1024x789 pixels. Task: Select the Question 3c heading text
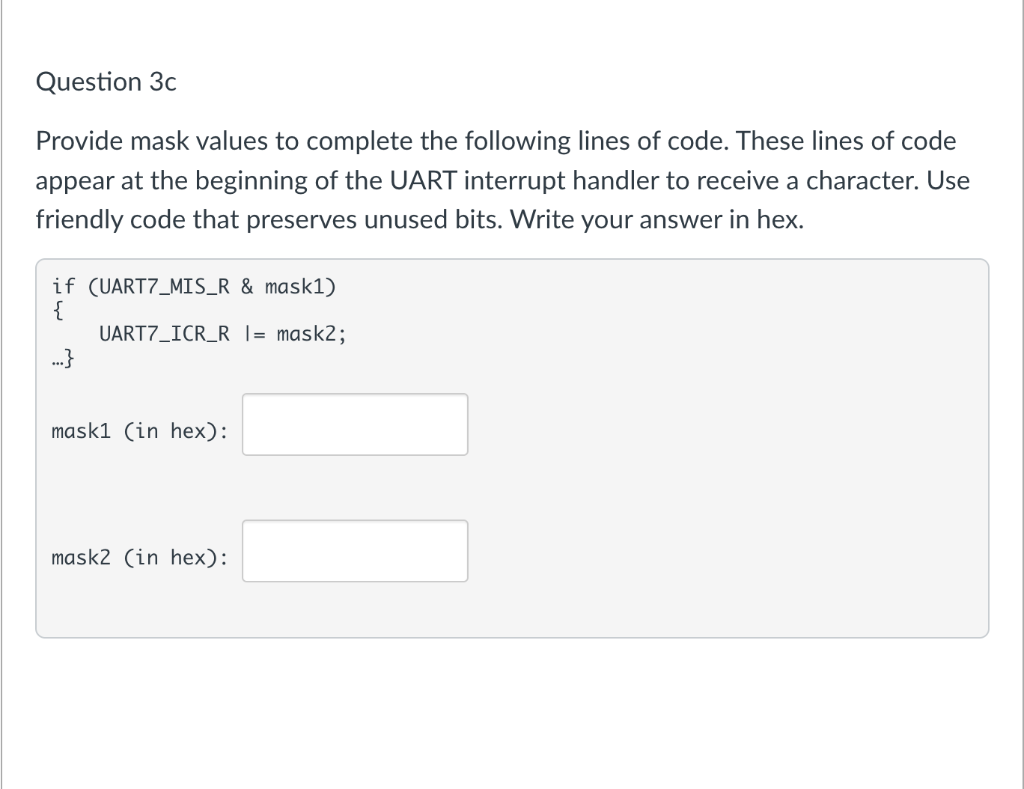tap(104, 82)
